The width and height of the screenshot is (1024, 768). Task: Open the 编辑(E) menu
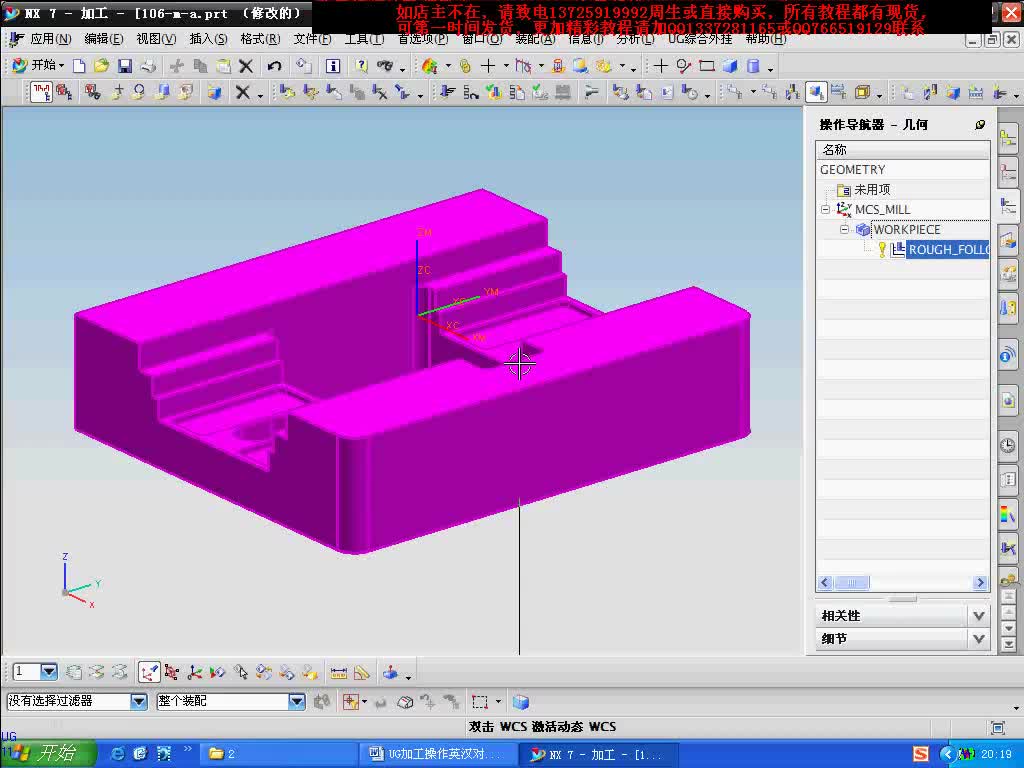pyautogui.click(x=104, y=39)
